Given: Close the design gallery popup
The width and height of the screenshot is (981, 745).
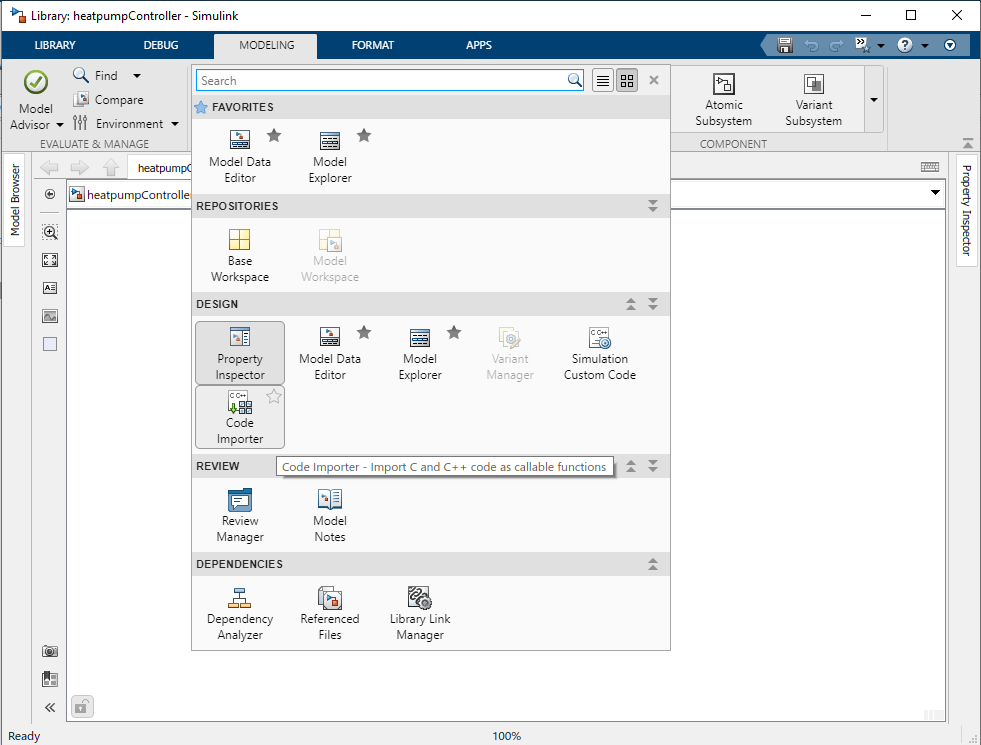Looking at the screenshot, I should click(x=654, y=80).
